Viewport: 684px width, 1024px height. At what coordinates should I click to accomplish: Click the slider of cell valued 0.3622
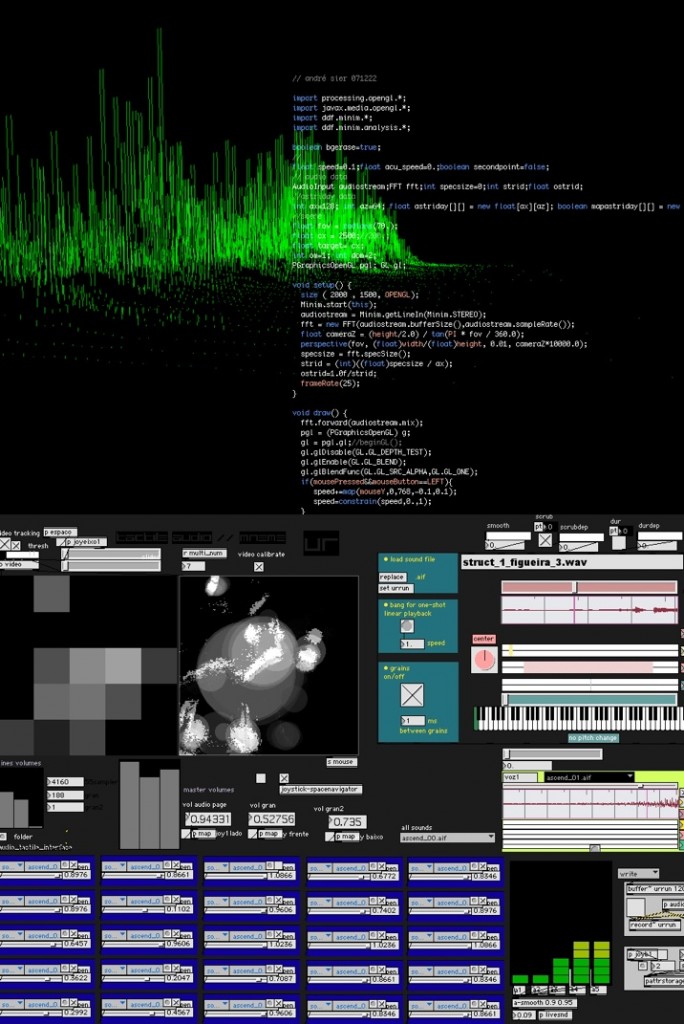(x=31, y=978)
